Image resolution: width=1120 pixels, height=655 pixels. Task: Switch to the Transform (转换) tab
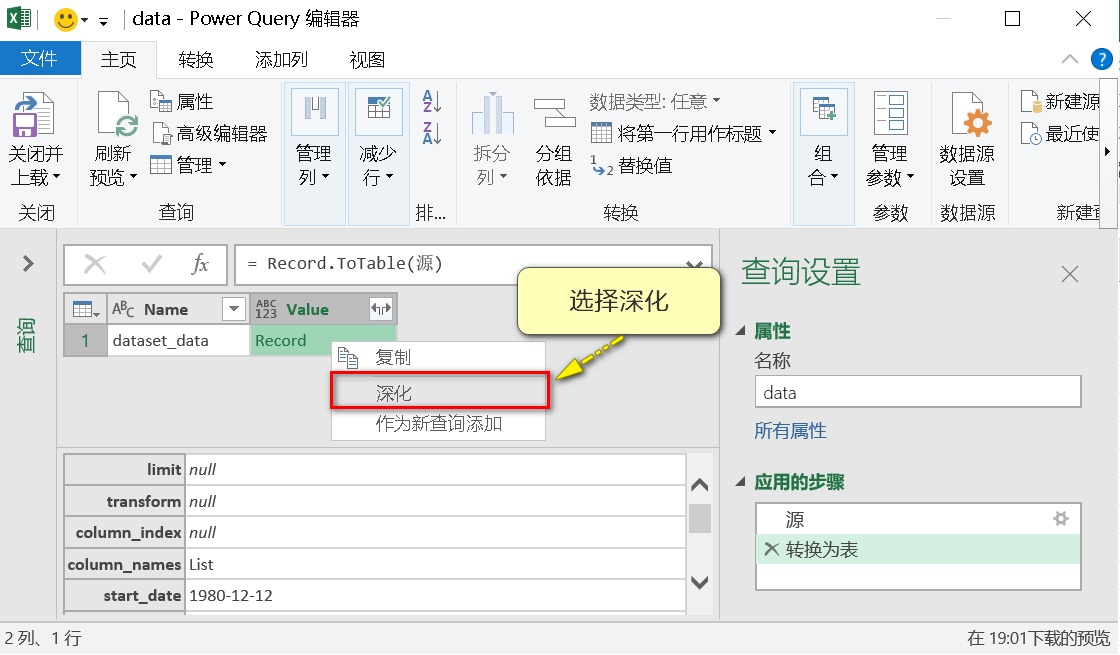pos(196,59)
